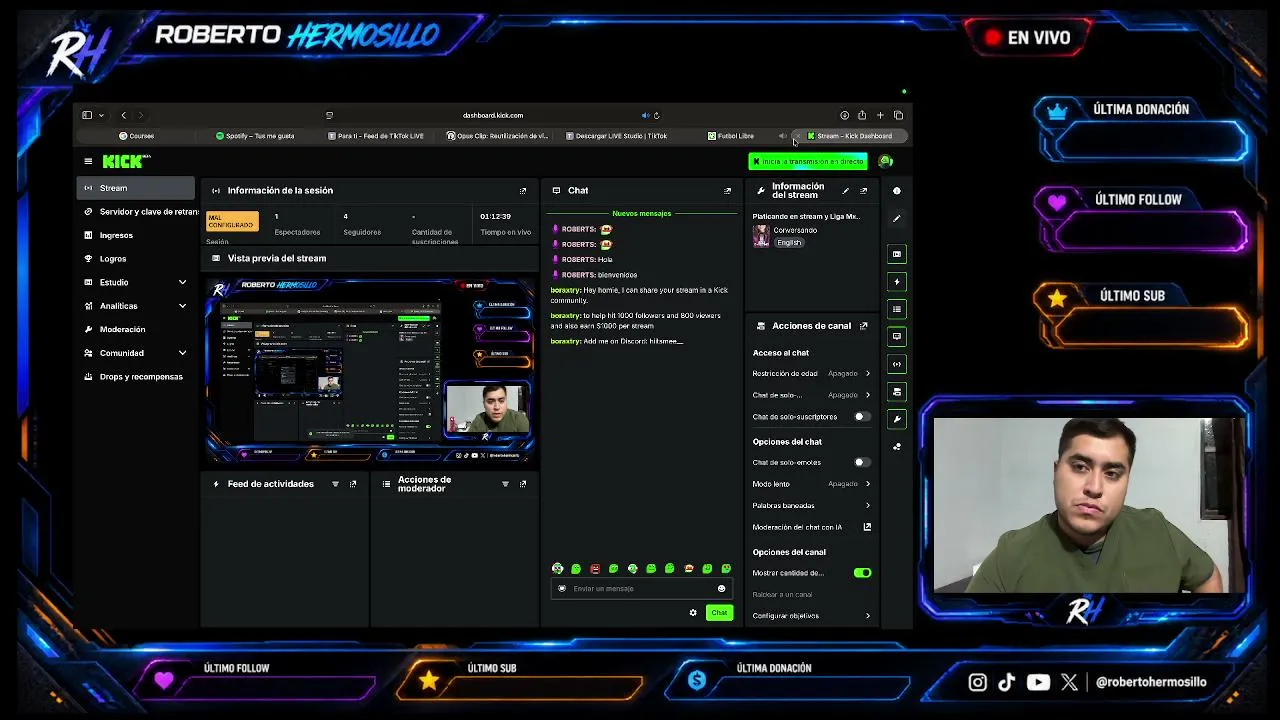Toggle the list icon in right rail

pyautogui.click(x=897, y=309)
